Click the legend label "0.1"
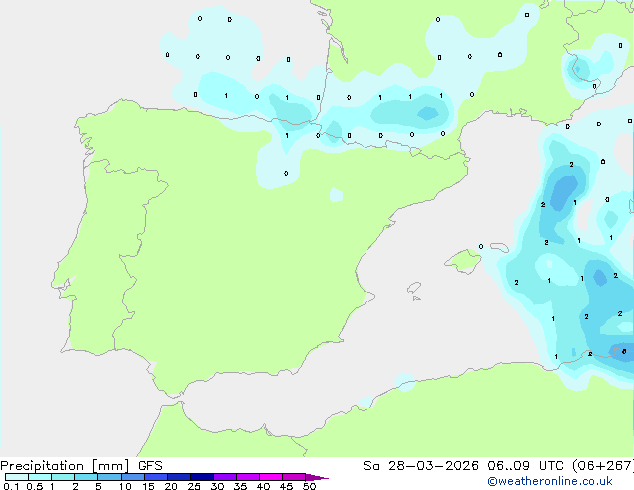 11,486
